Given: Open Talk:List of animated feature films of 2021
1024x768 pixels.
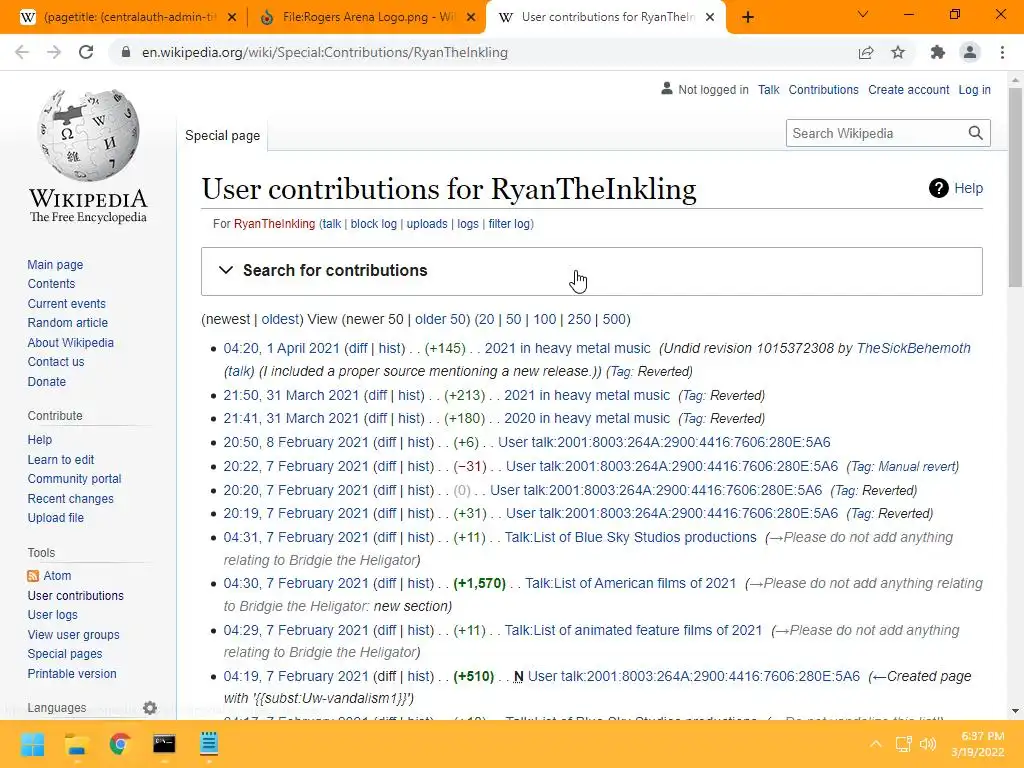Looking at the screenshot, I should pos(633,631).
